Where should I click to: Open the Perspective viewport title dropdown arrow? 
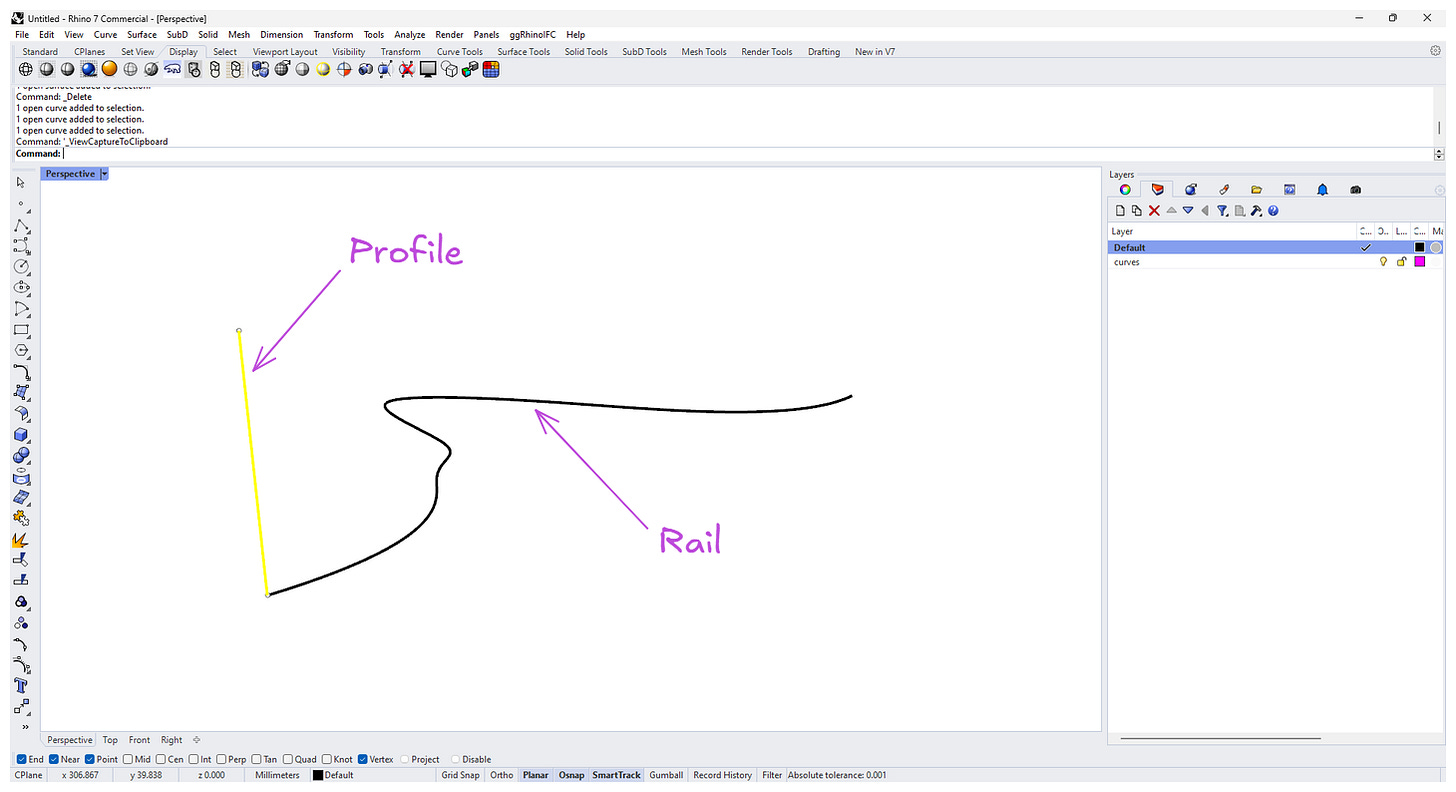click(x=104, y=174)
